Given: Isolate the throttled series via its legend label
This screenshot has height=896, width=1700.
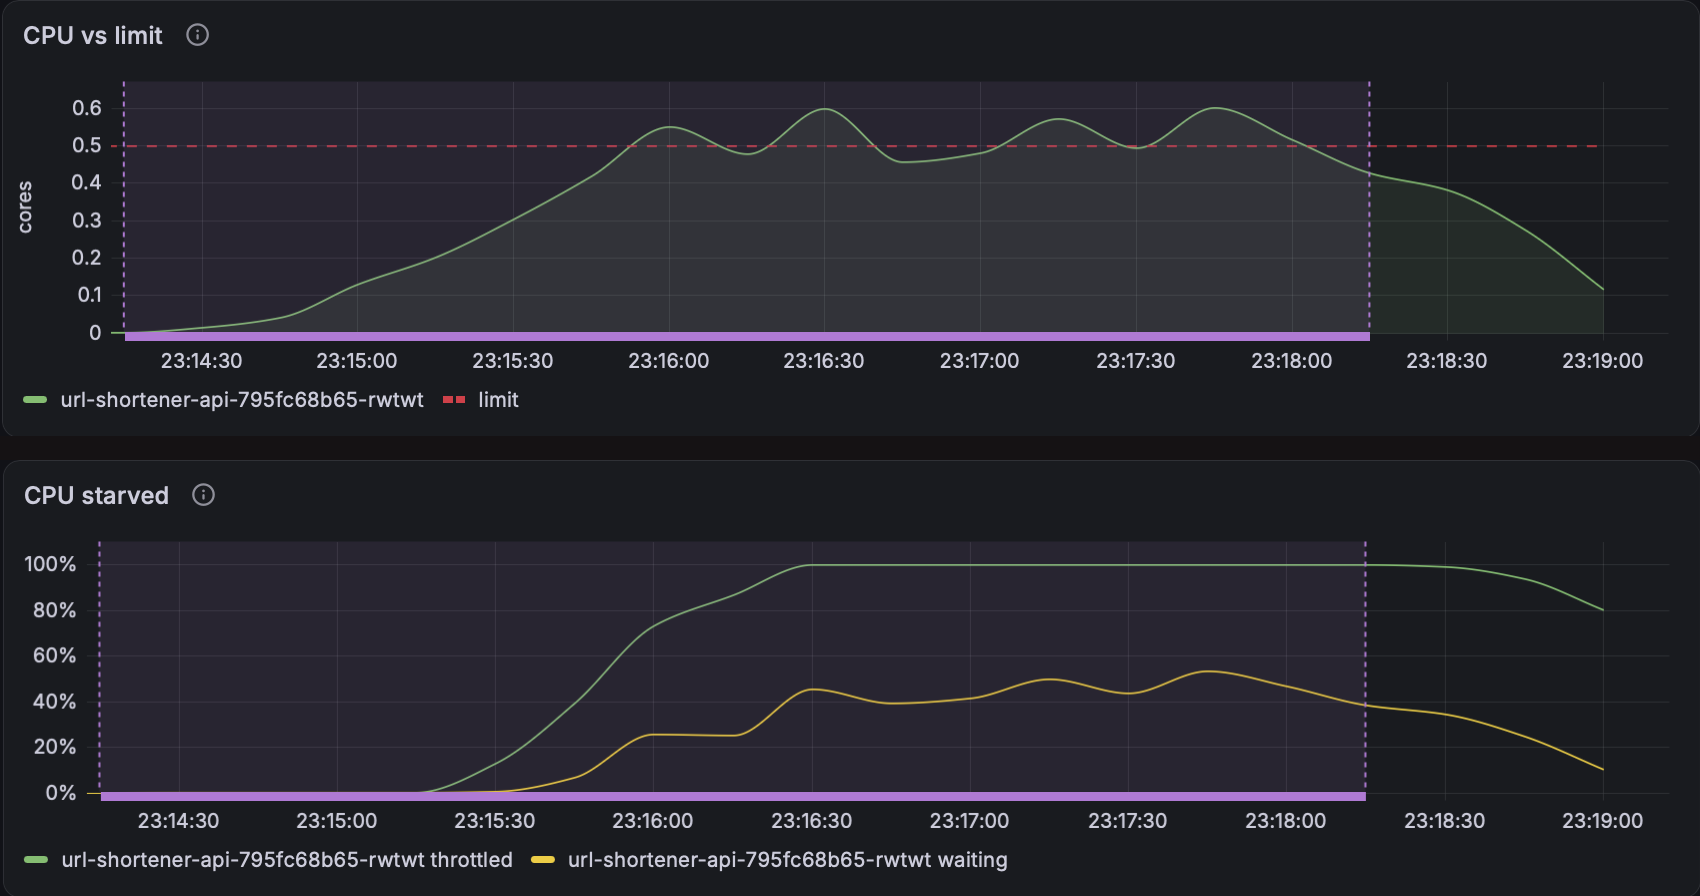Looking at the screenshot, I should (287, 860).
